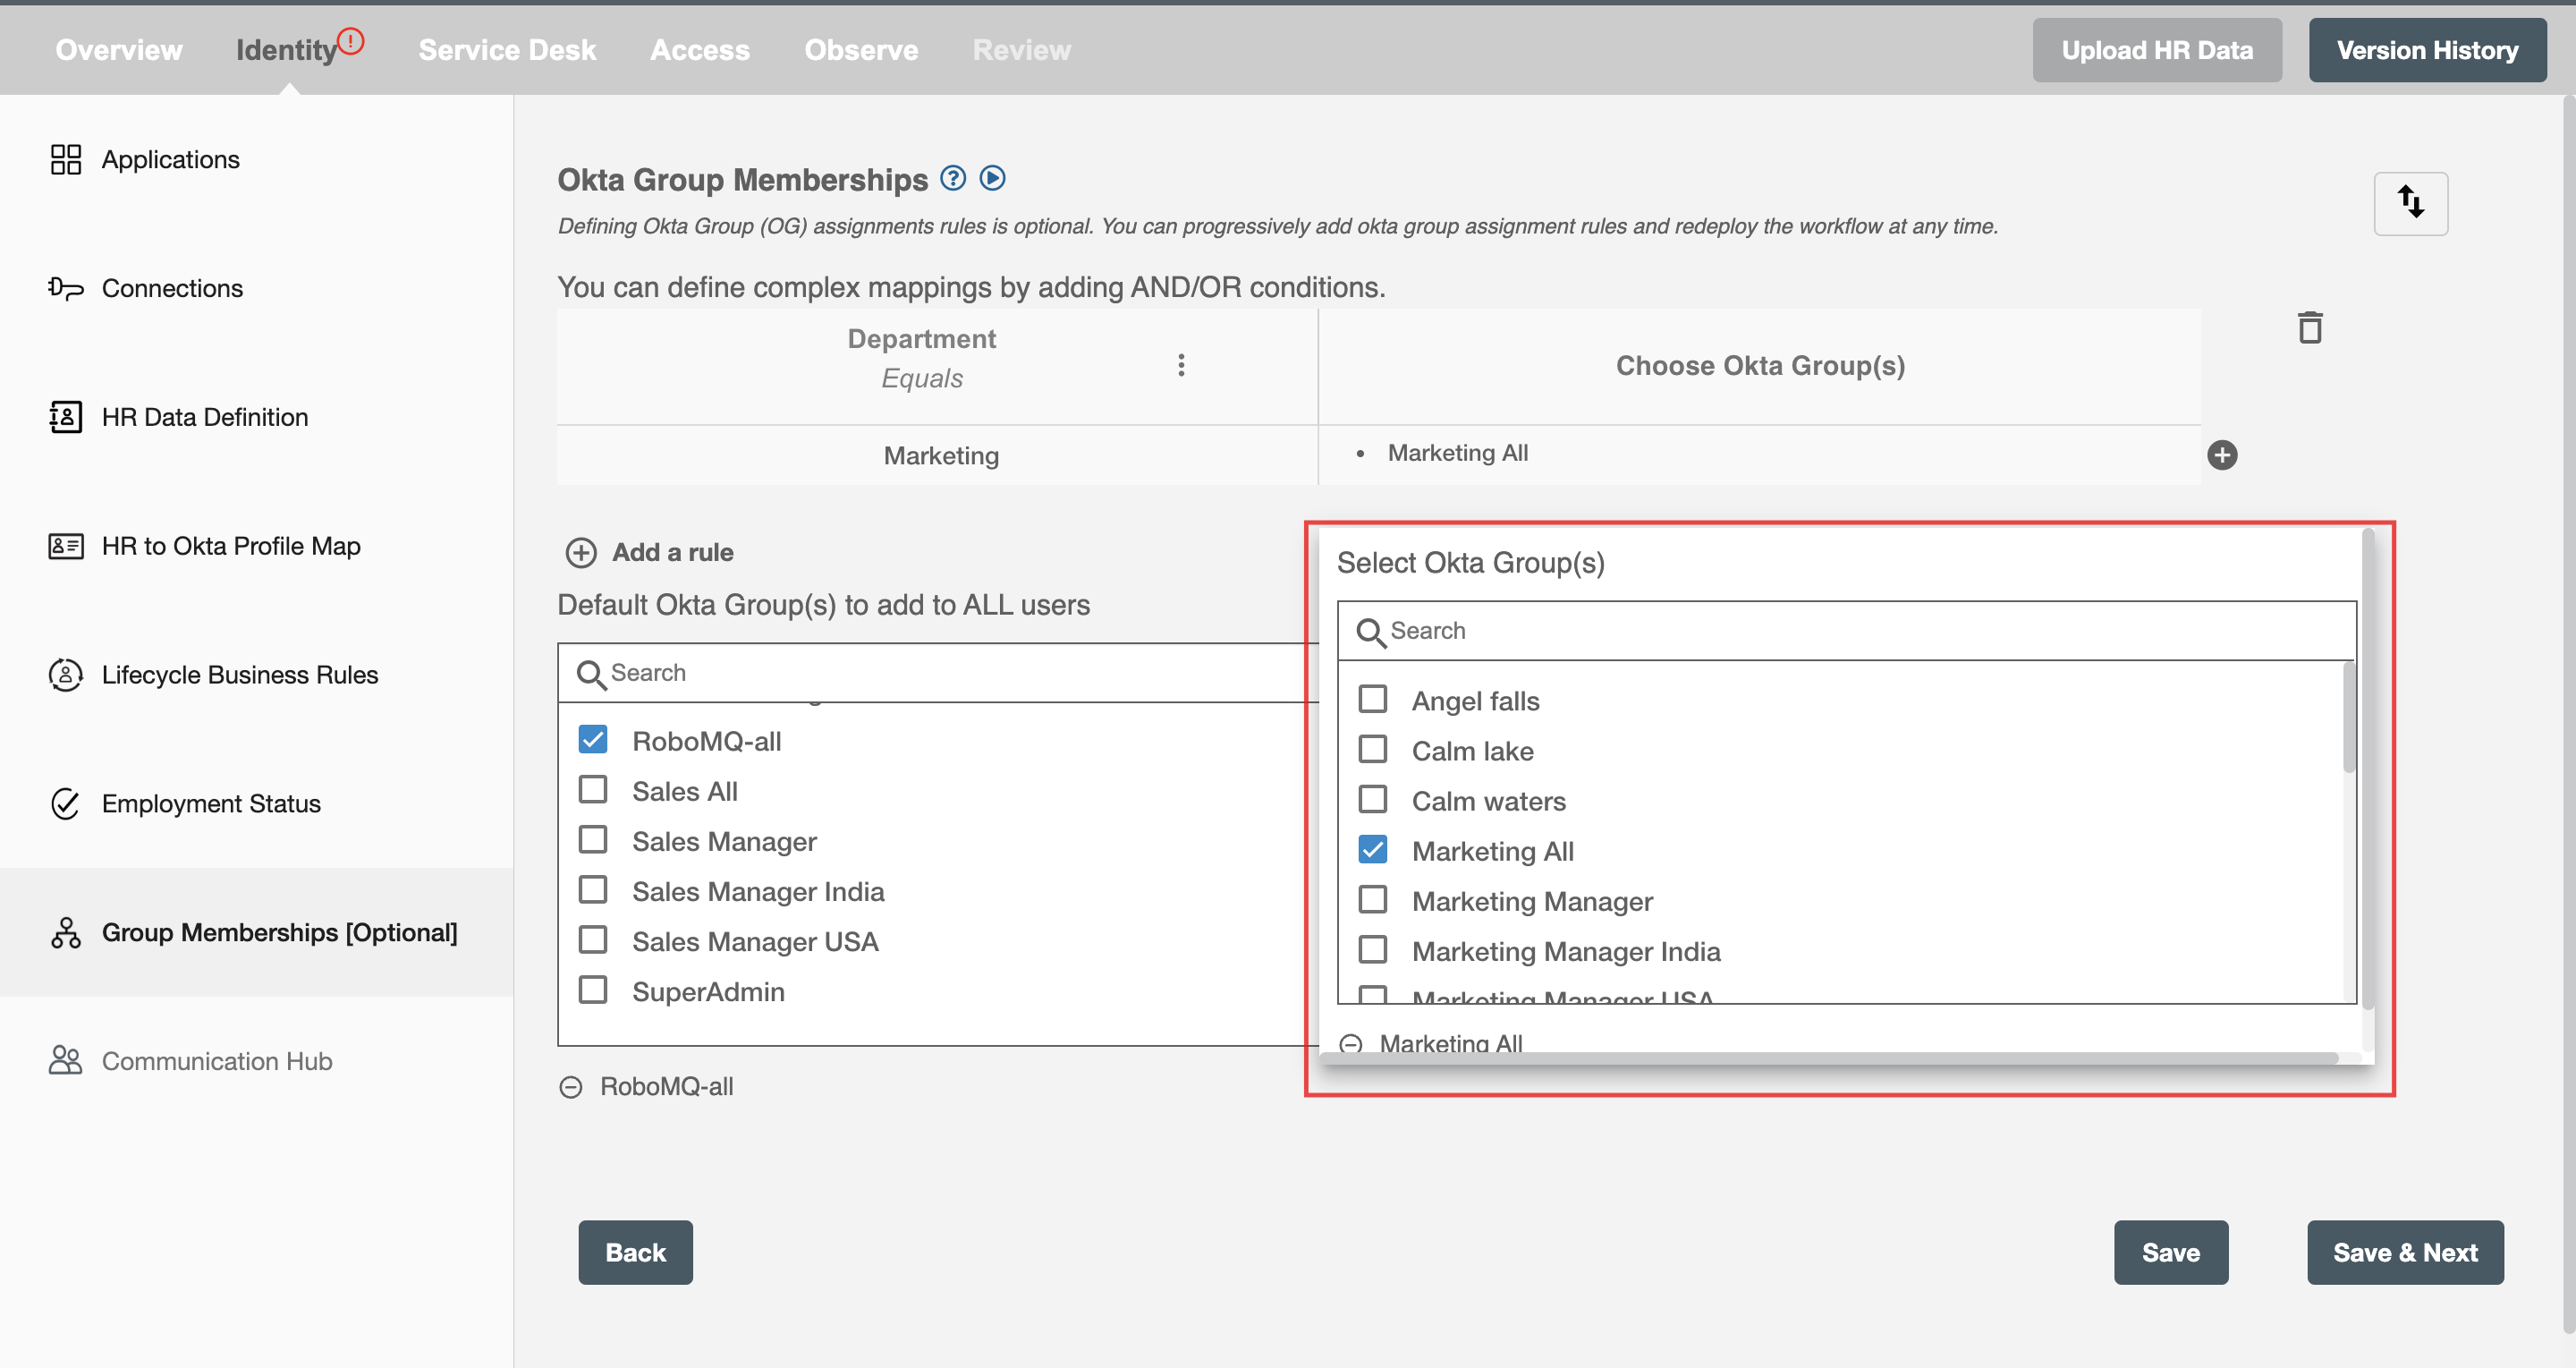Screen dimensions: 2576x1368
Task: Switch to the Identity tab
Action: [286, 50]
